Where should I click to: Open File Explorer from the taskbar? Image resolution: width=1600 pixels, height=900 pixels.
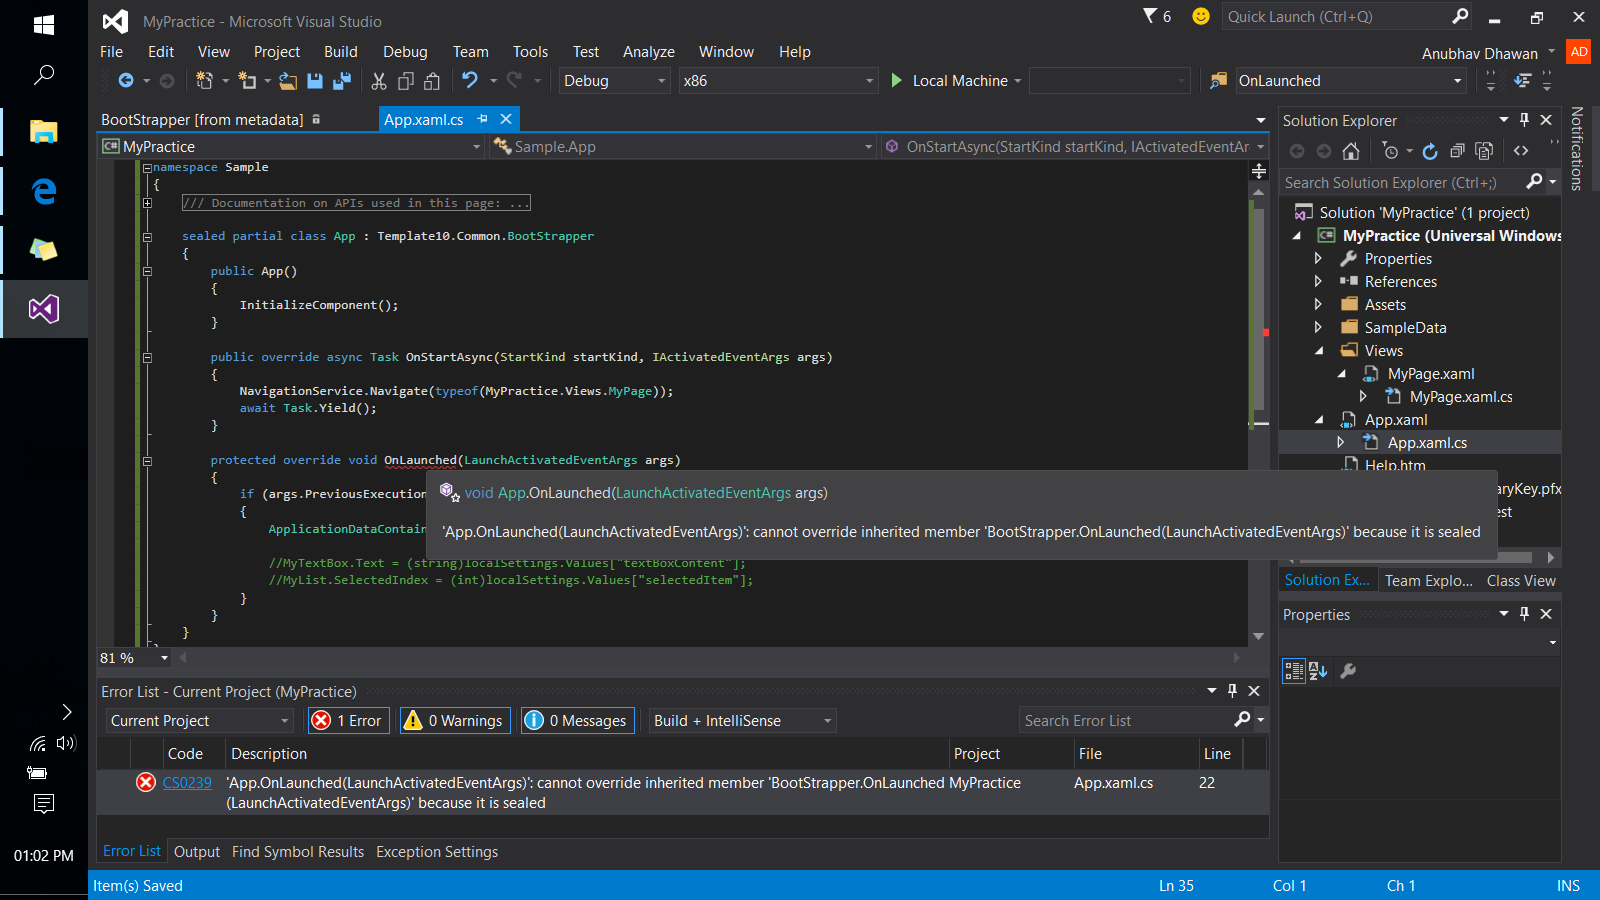coord(44,132)
